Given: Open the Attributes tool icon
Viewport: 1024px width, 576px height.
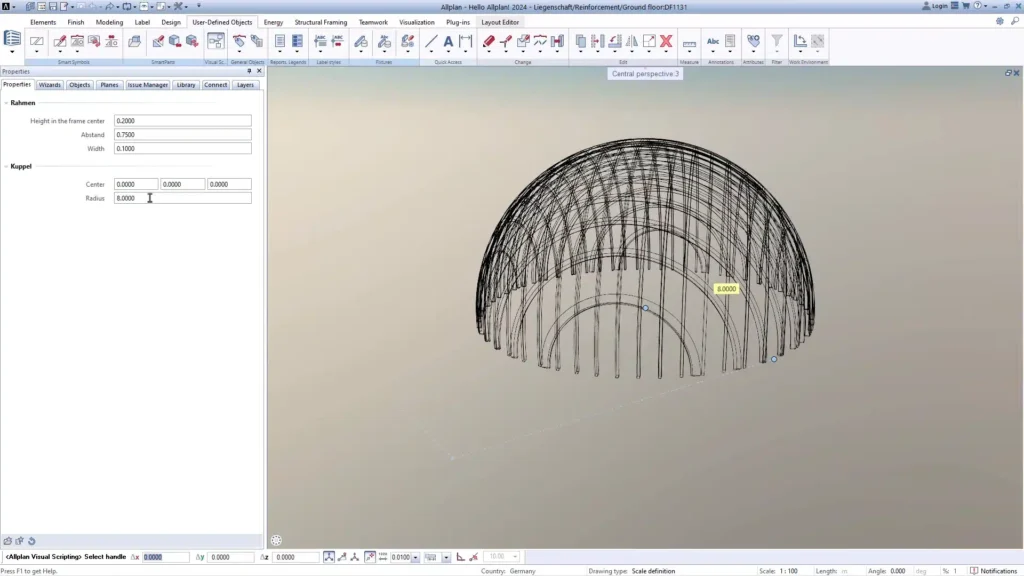Looking at the screenshot, I should point(752,40).
